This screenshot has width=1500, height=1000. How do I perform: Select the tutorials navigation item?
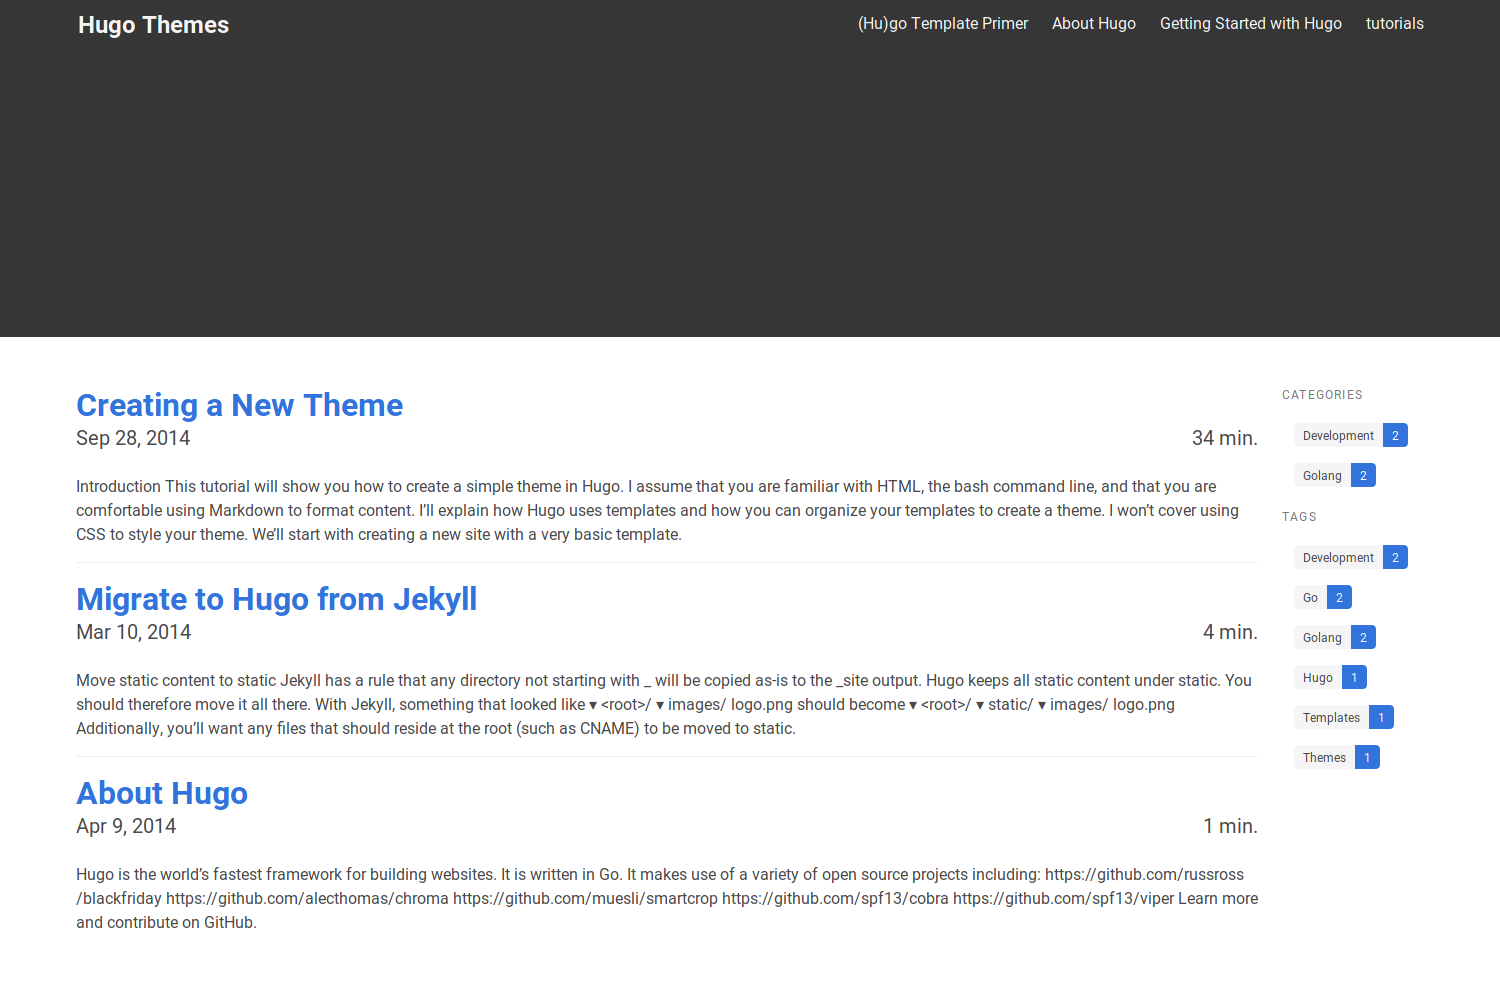(x=1394, y=23)
